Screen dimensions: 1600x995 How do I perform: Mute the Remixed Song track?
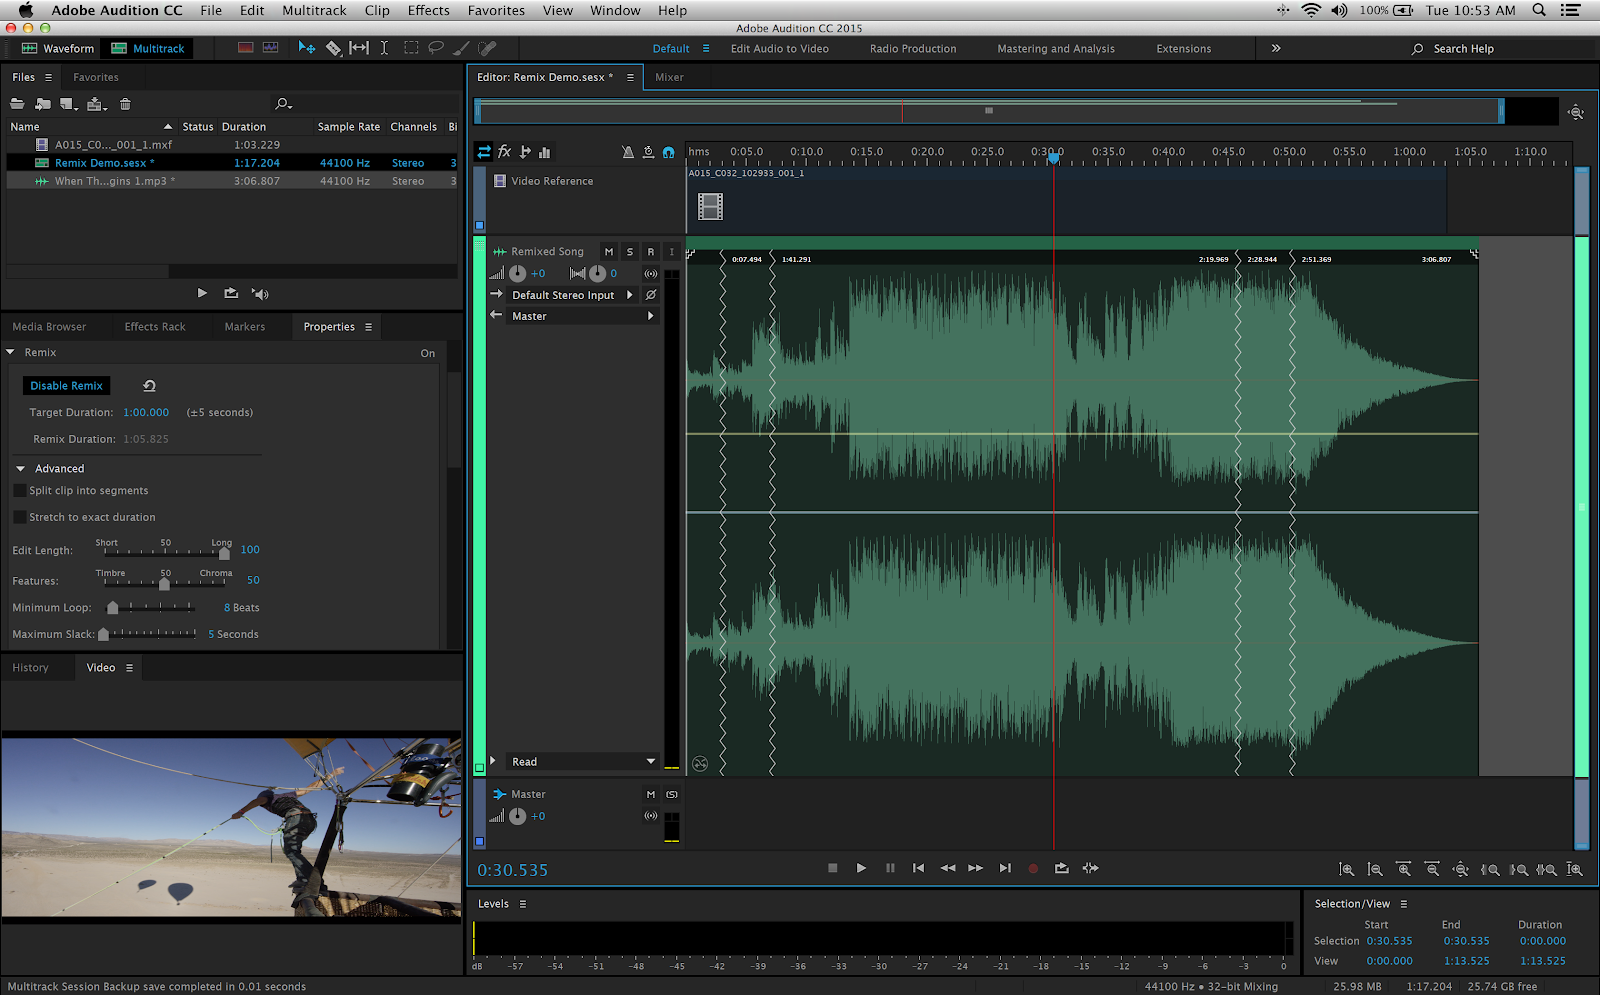[x=608, y=252]
